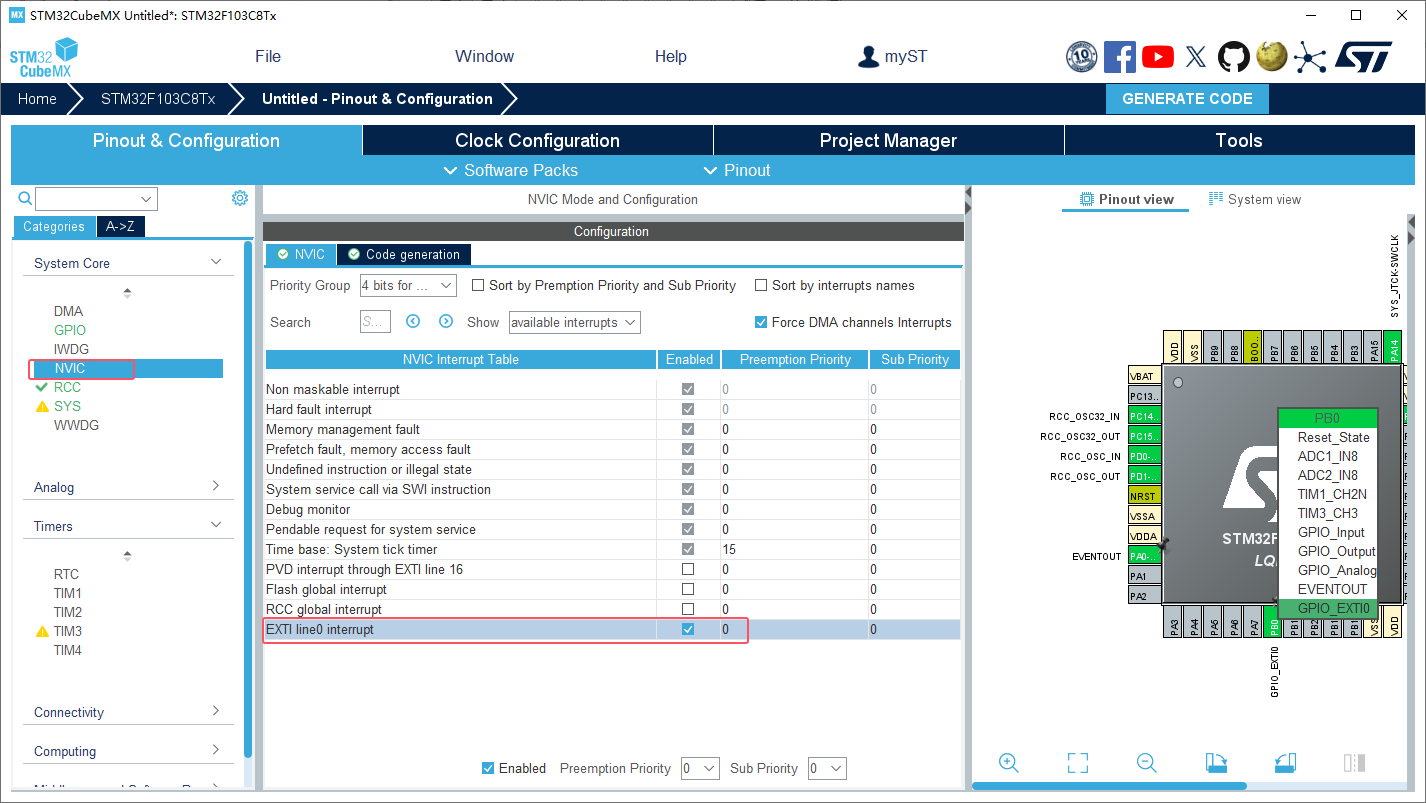This screenshot has height=803, width=1426.
Task: Click the left categories vertical scrollbar
Action: (x=249, y=500)
